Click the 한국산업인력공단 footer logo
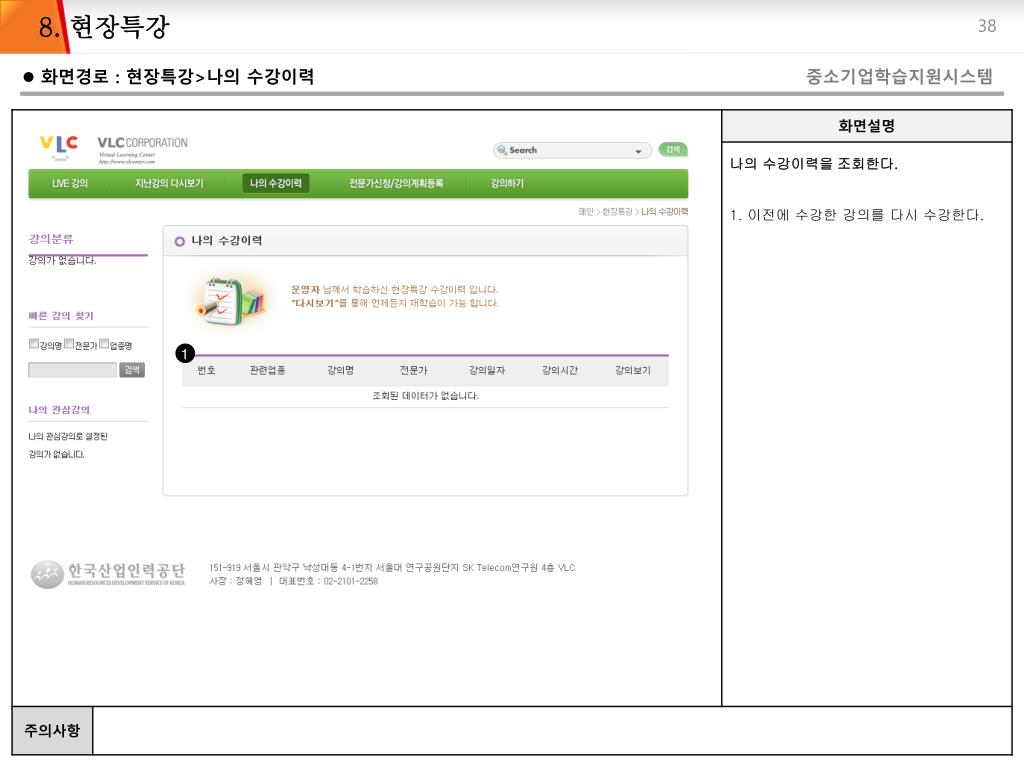This screenshot has height=768, width=1024. [108, 574]
